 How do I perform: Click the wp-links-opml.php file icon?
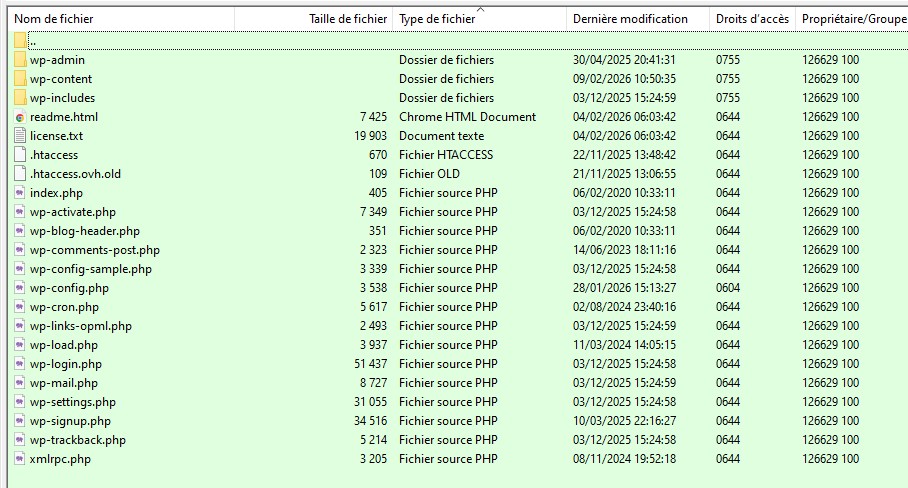coord(20,326)
